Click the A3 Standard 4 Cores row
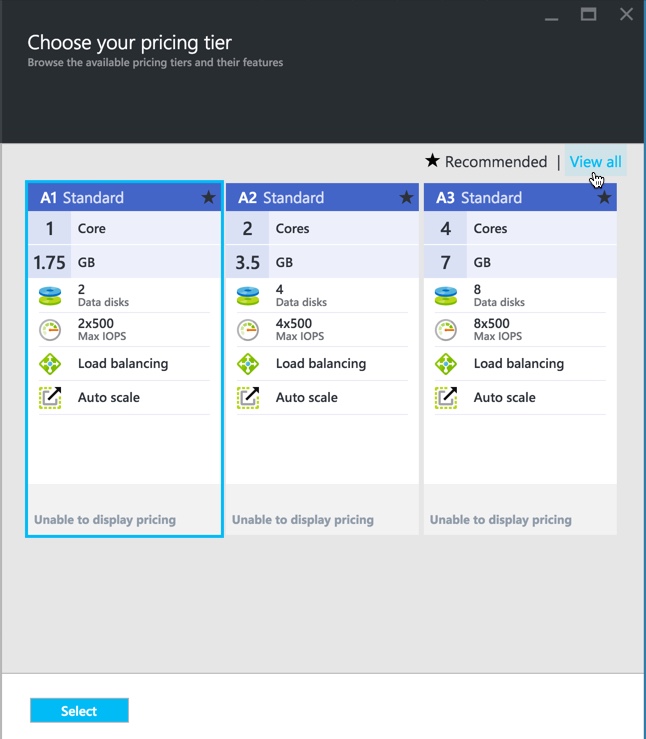Image resolution: width=646 pixels, height=739 pixels. pos(519,229)
